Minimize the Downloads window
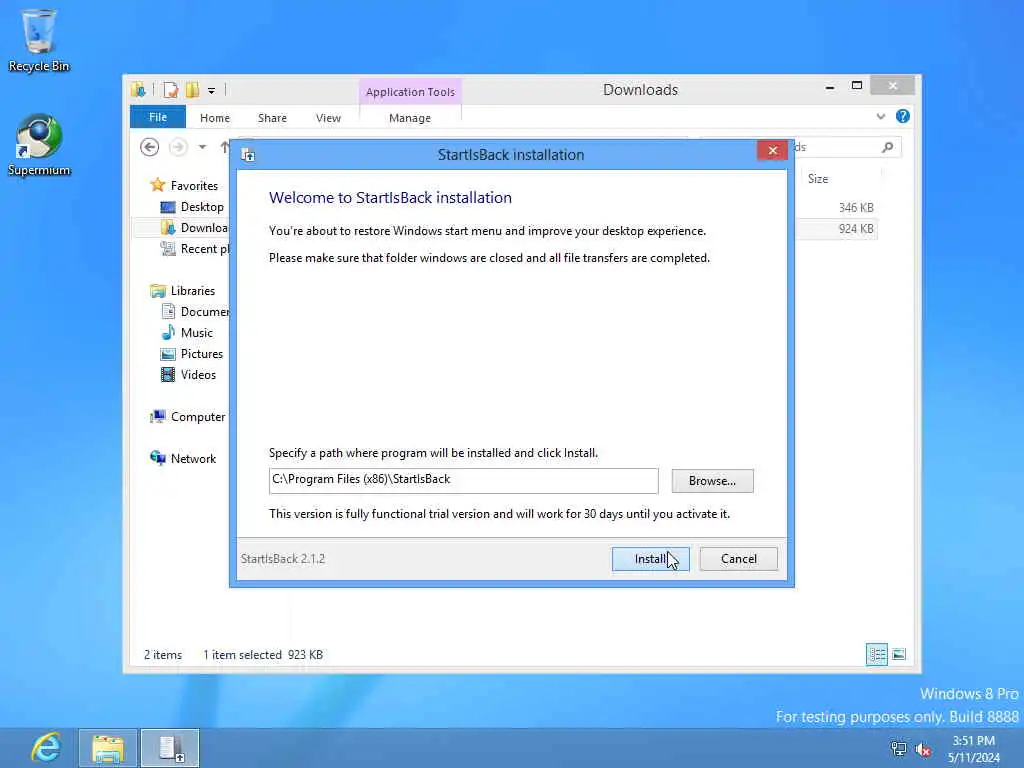Image resolution: width=1024 pixels, height=768 pixels. point(829,87)
